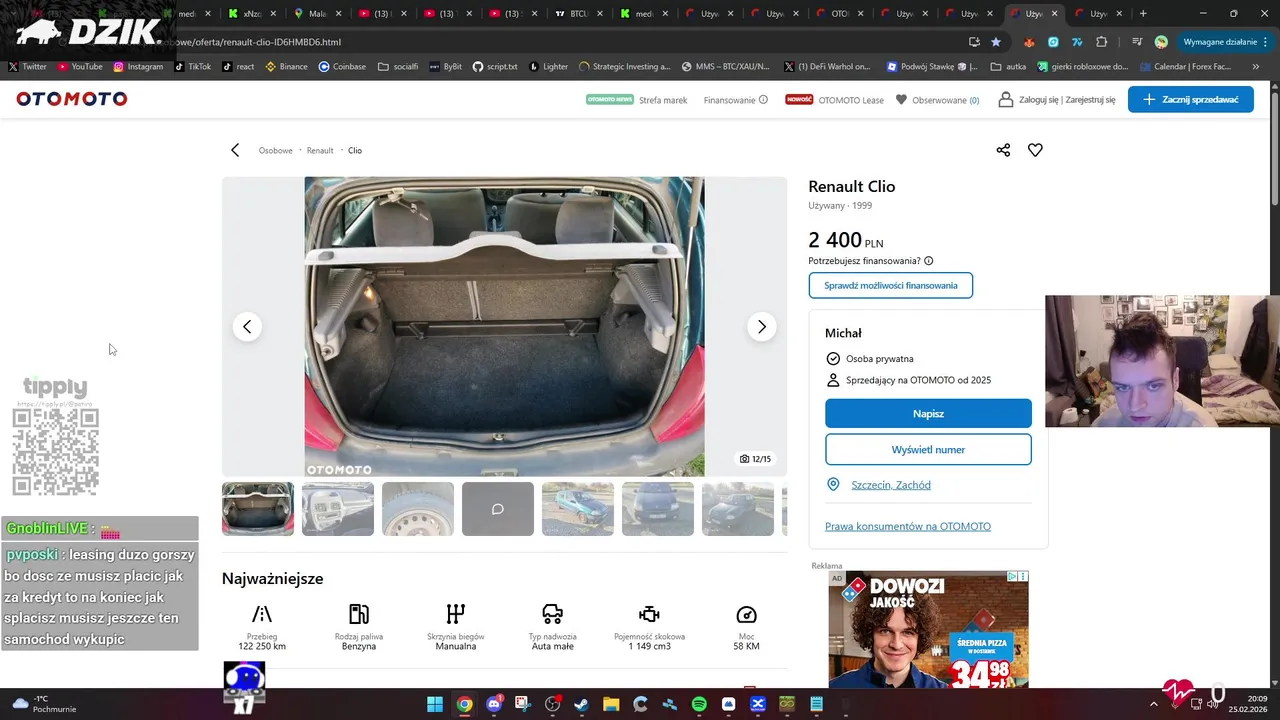Viewport: 1280px width, 720px height.
Task: Click the info icon next to Finansowanie
Action: [763, 99]
